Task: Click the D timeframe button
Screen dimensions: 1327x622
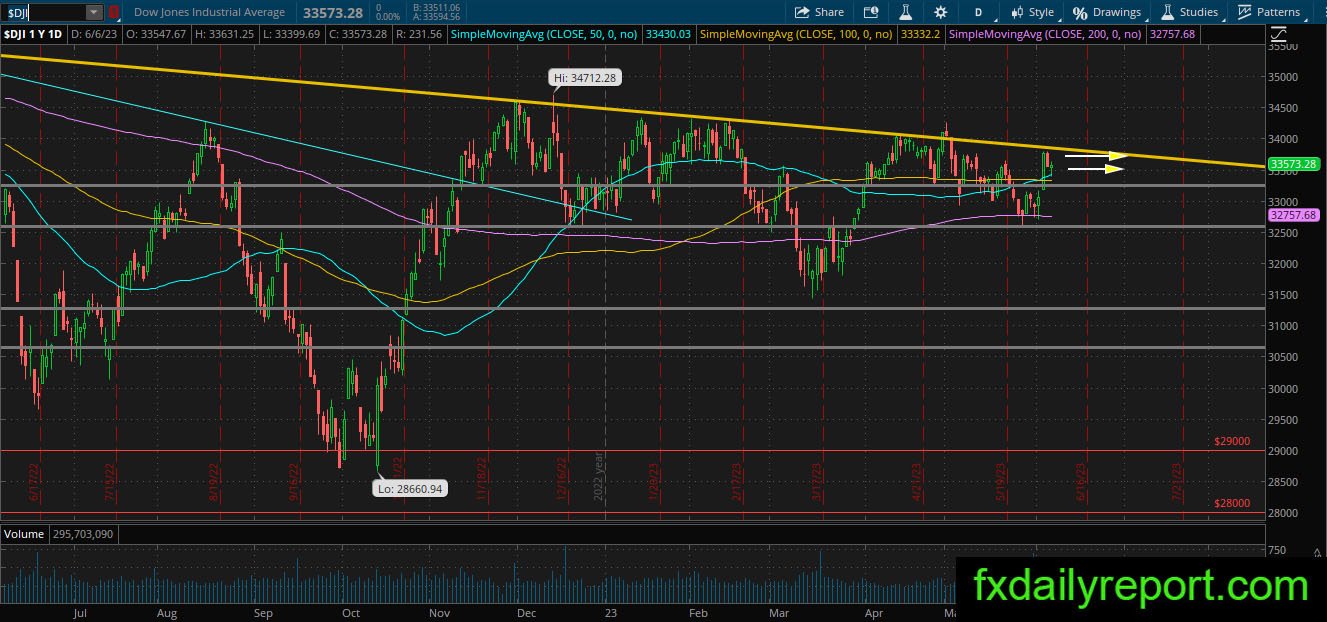Action: pyautogui.click(x=978, y=12)
